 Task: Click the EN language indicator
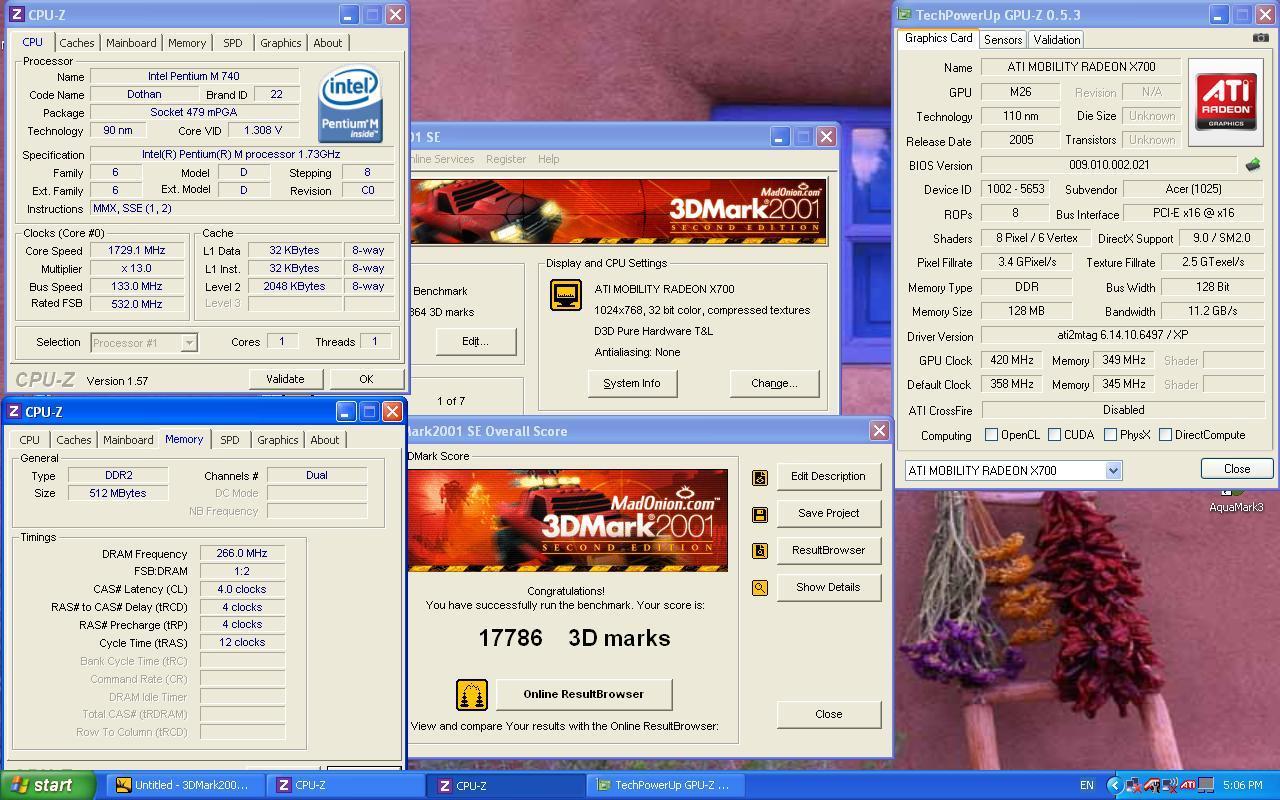point(1086,786)
